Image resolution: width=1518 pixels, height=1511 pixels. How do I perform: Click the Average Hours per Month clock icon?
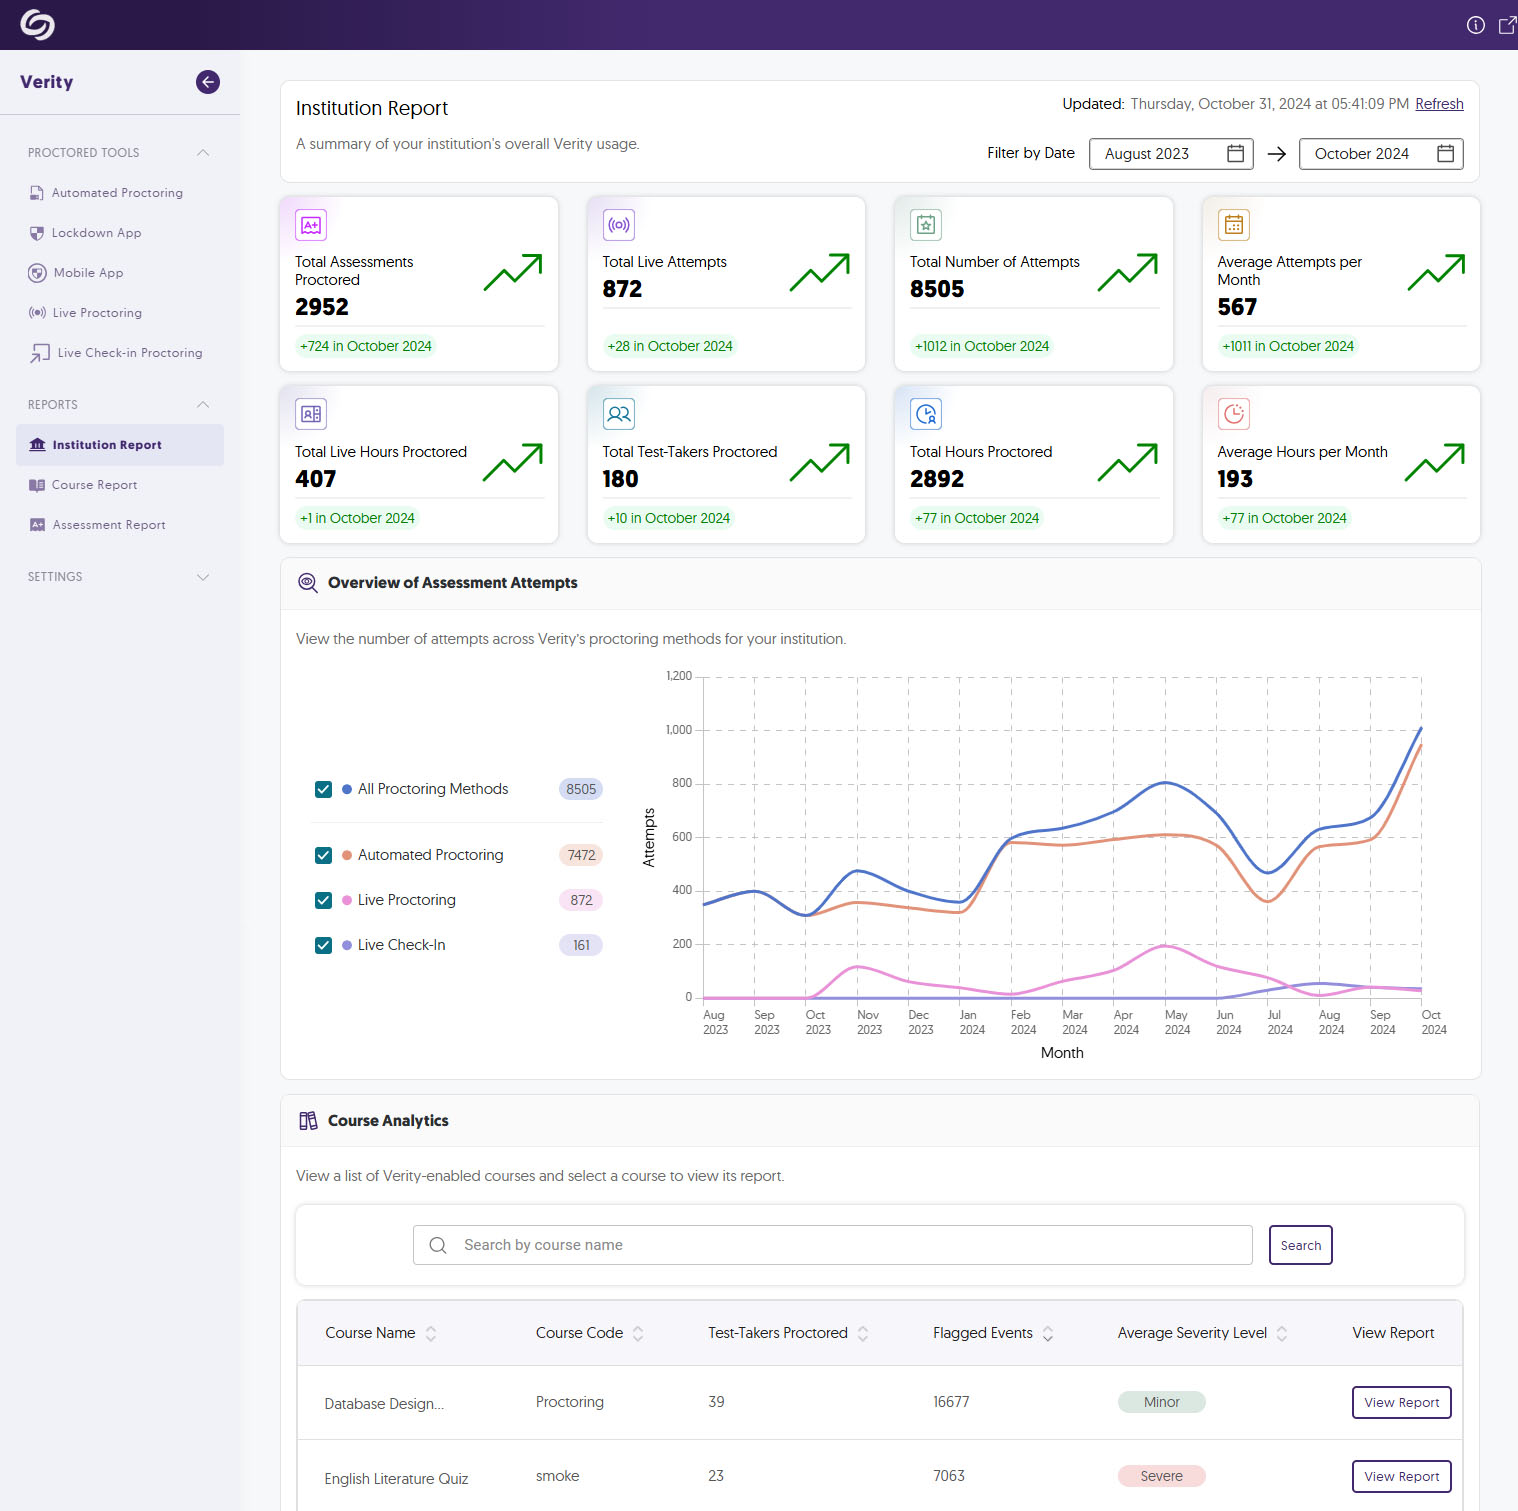coord(1234,414)
